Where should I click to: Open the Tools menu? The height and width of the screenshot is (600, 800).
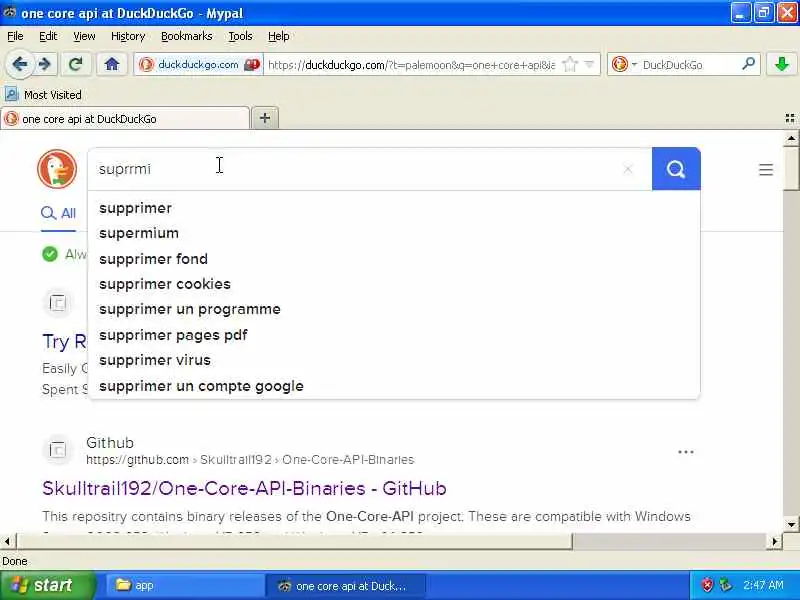[x=240, y=36]
